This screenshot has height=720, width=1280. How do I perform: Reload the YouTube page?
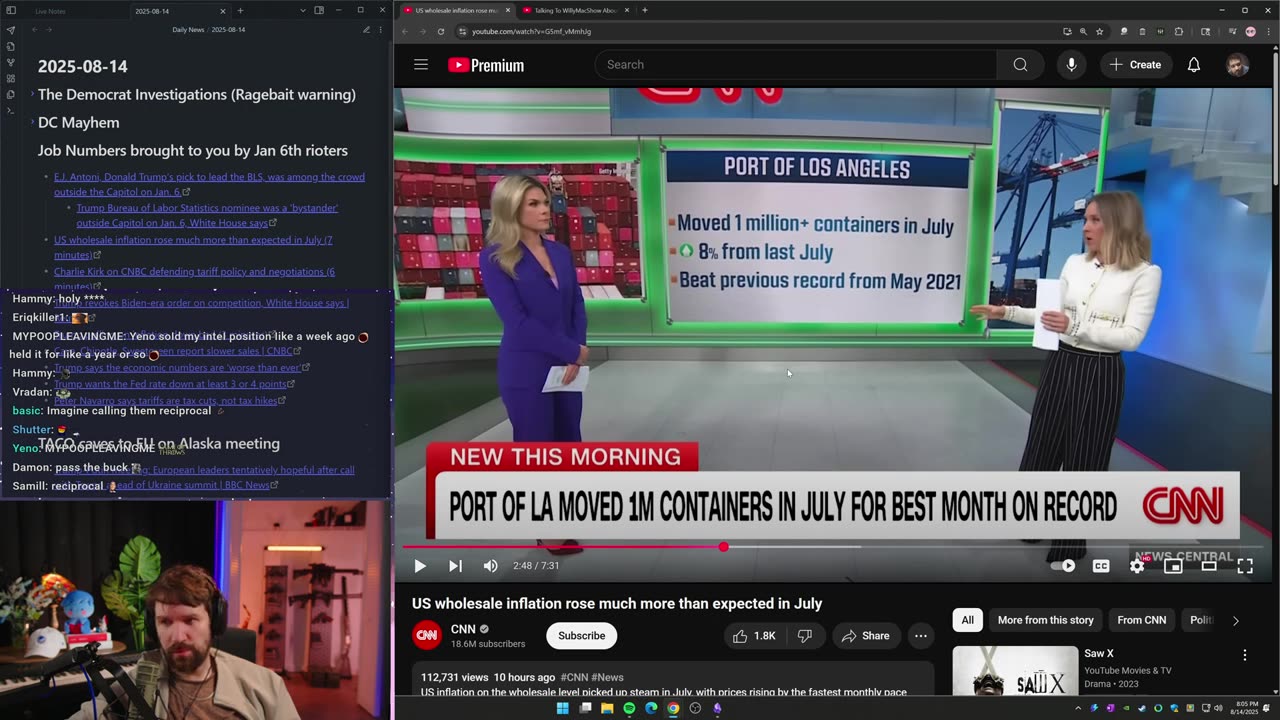click(441, 31)
